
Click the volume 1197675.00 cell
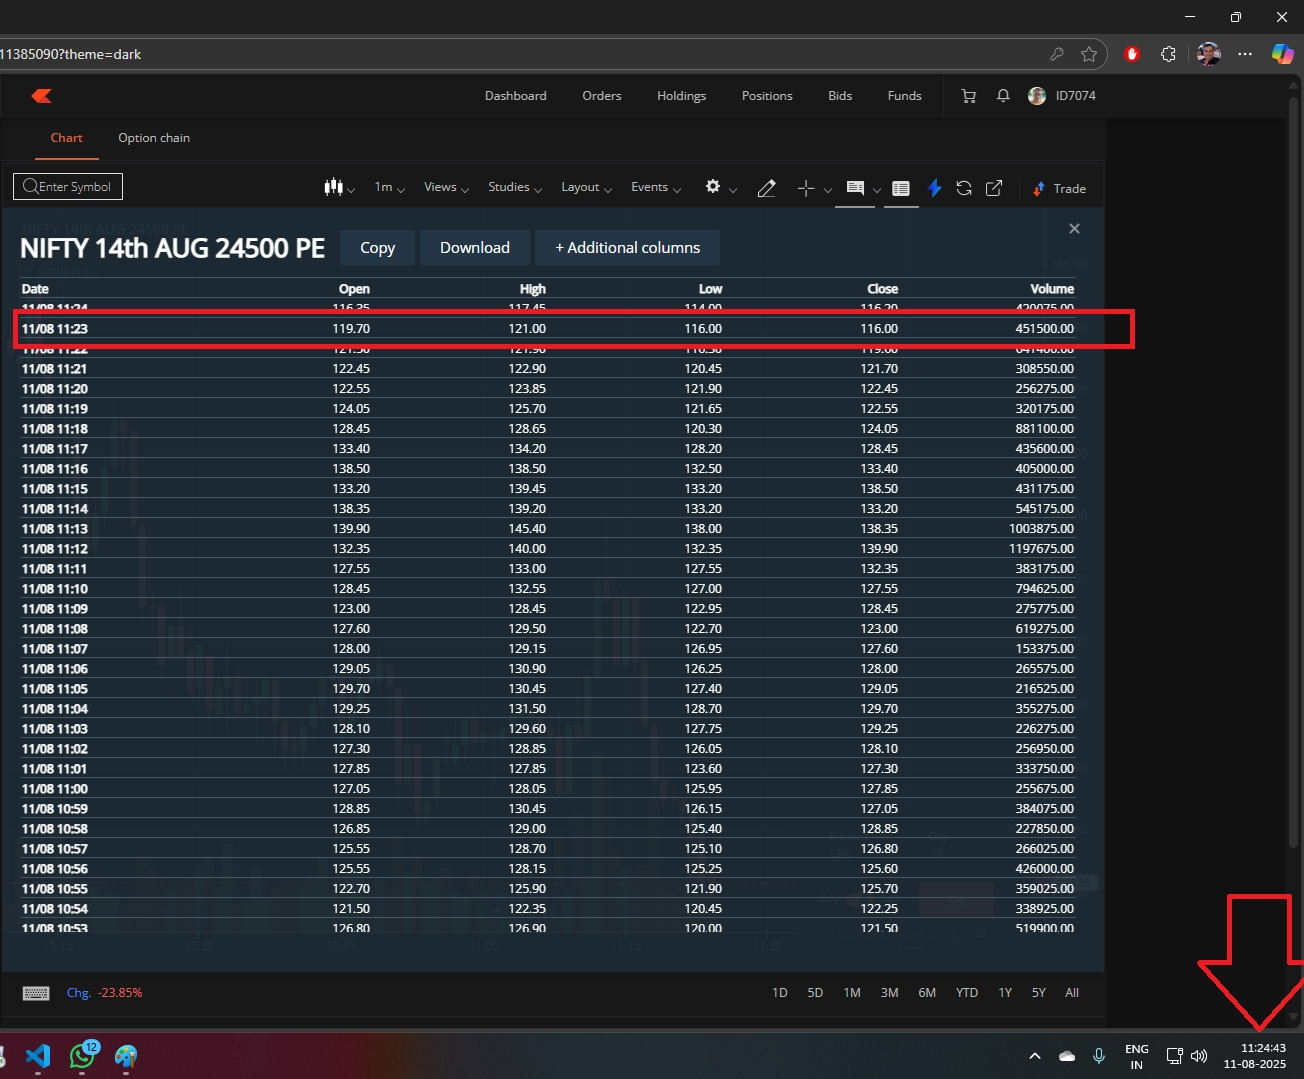[x=1041, y=549]
